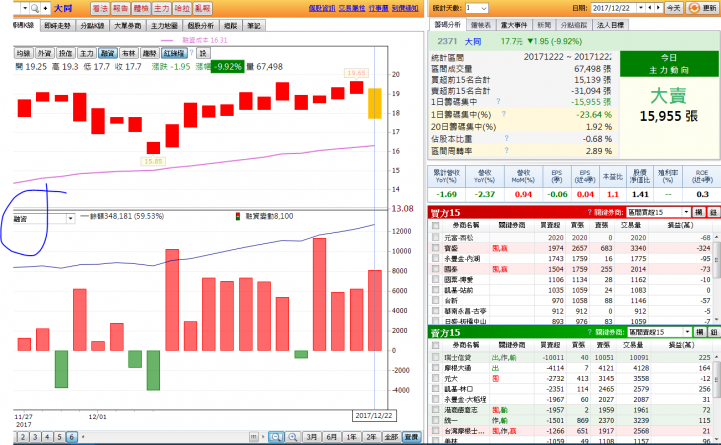Set chart range to 6月

coord(331,437)
